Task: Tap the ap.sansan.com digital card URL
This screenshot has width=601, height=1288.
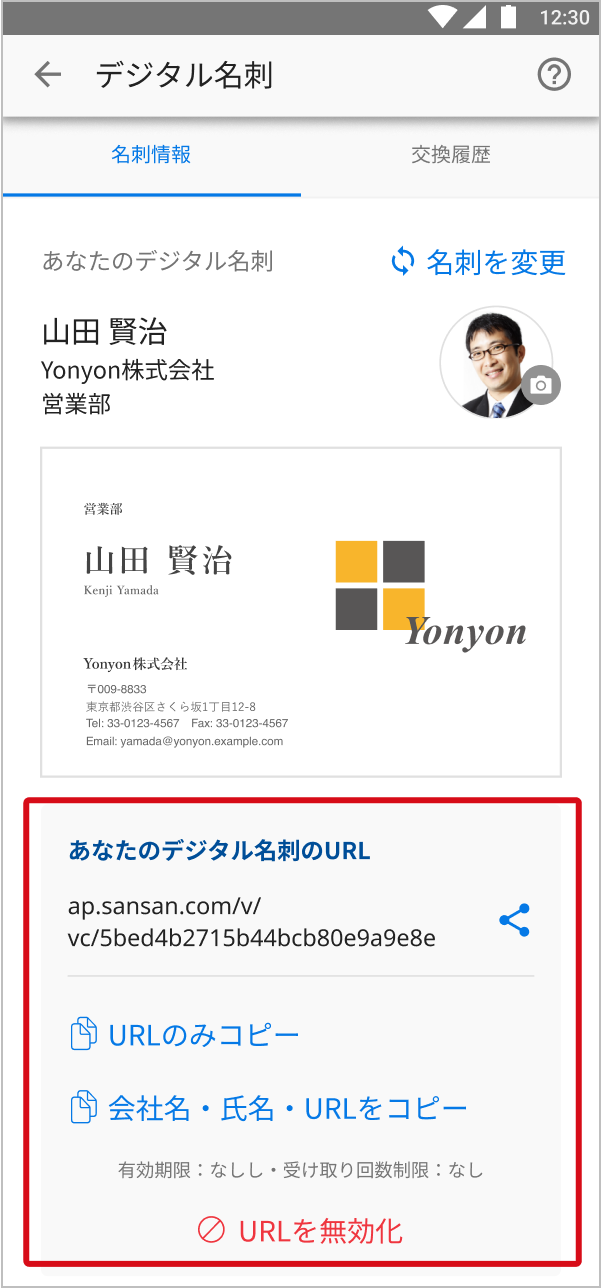Action: pyautogui.click(x=252, y=922)
